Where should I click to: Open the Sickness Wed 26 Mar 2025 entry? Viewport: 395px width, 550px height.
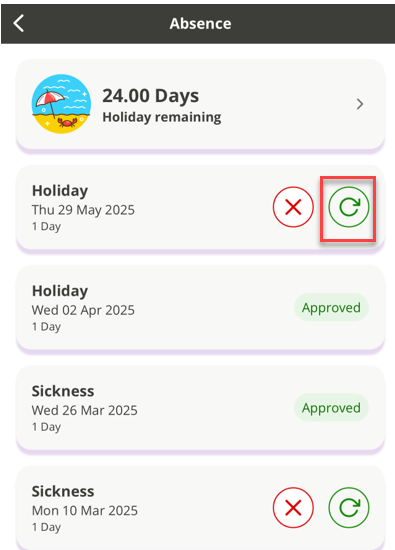pos(200,408)
